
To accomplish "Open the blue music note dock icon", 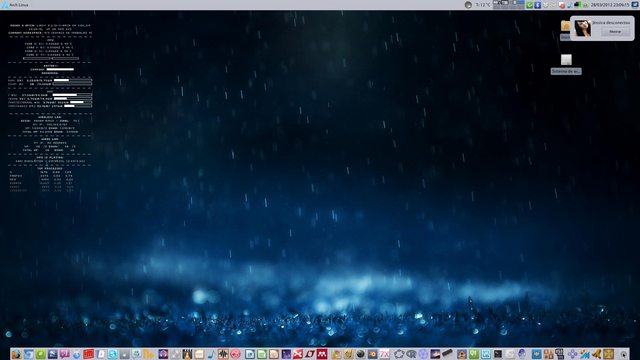I will coord(211,354).
